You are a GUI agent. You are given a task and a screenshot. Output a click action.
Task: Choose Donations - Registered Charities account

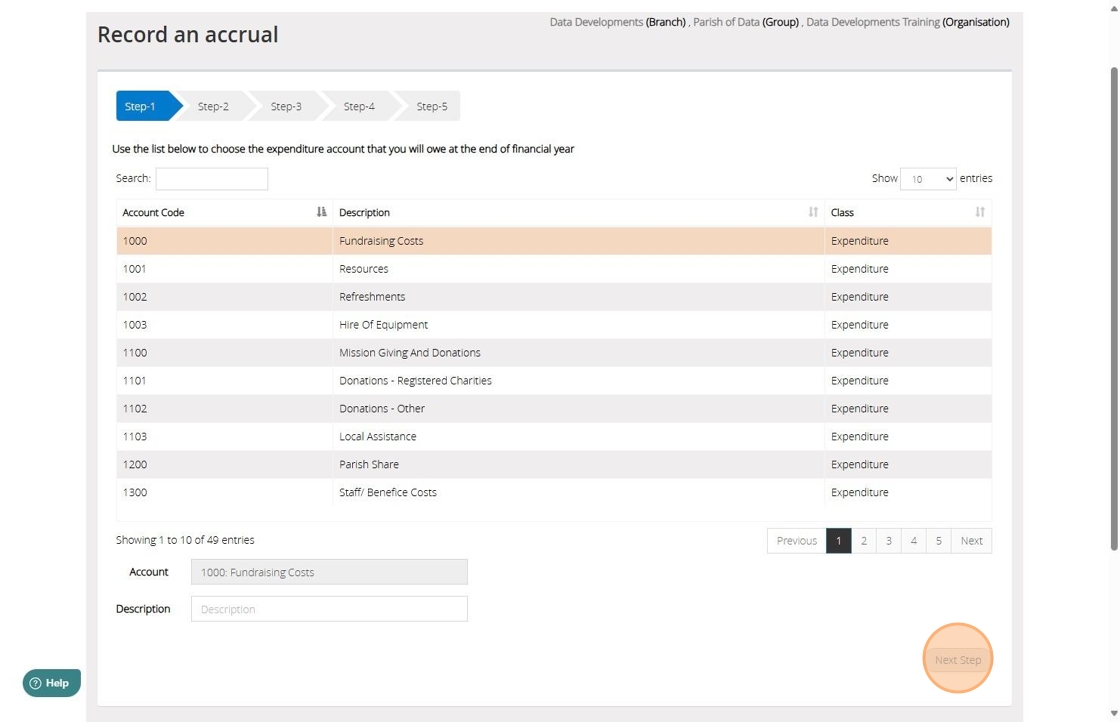pyautogui.click(x=554, y=380)
